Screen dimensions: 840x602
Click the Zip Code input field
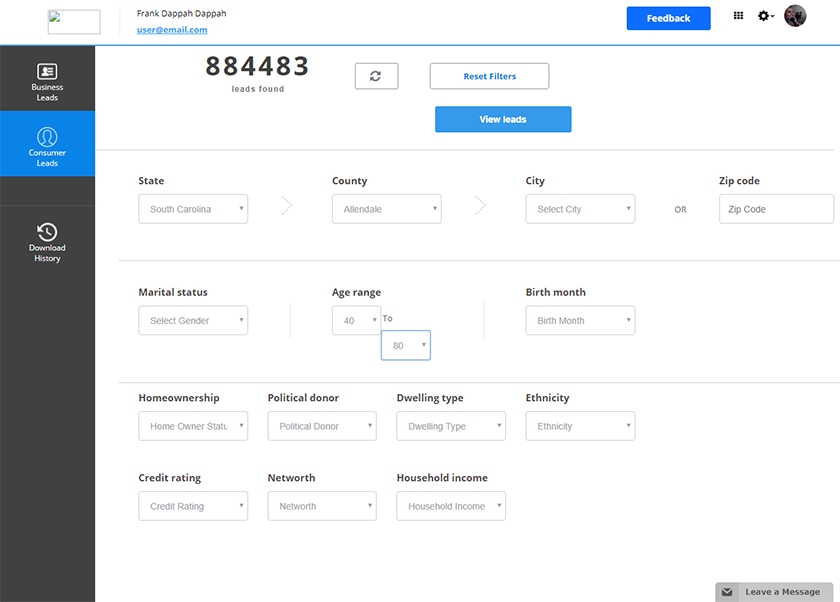(775, 209)
